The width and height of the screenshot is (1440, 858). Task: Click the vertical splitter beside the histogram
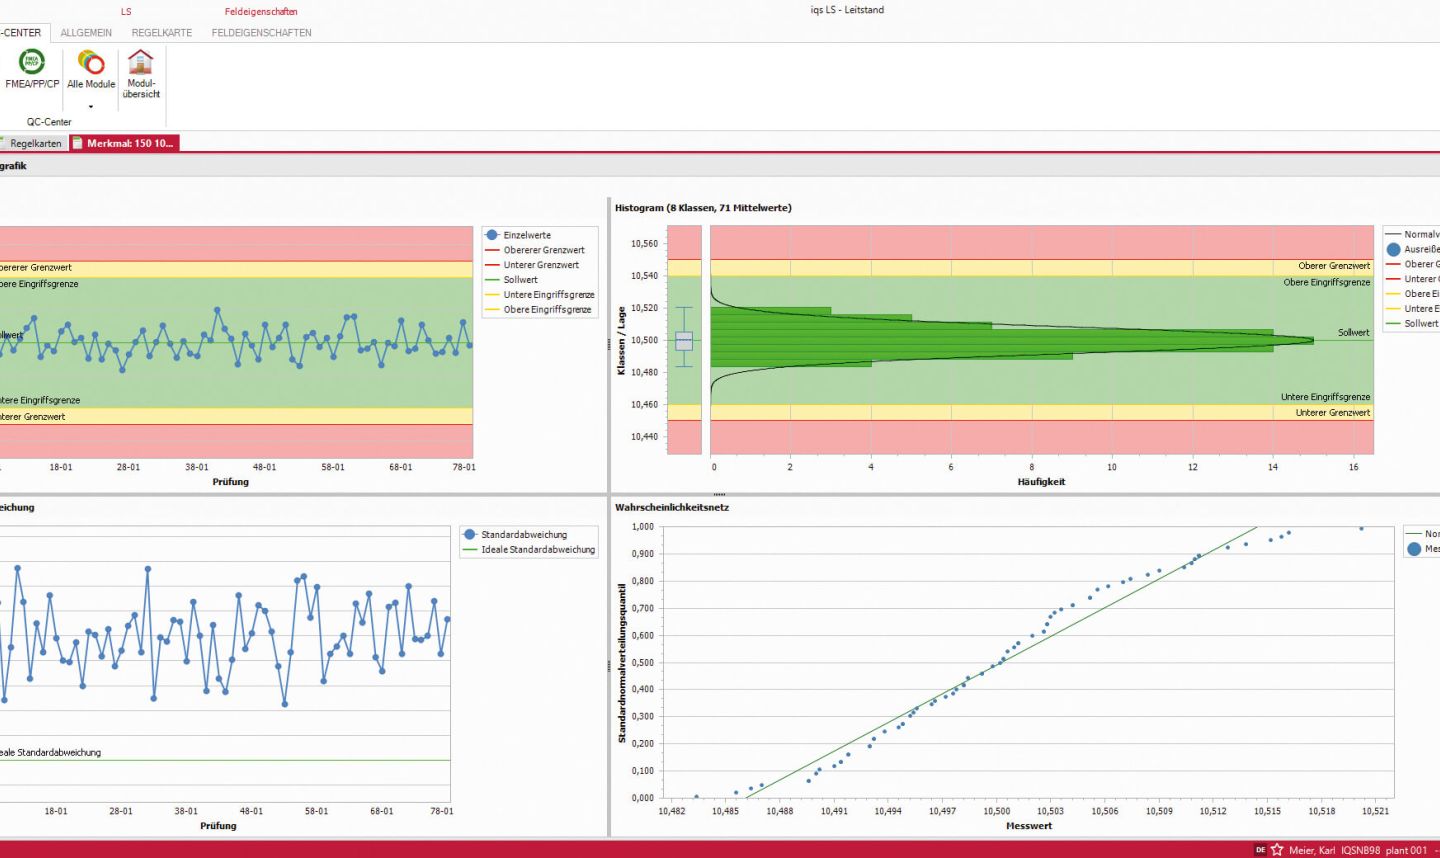point(609,344)
